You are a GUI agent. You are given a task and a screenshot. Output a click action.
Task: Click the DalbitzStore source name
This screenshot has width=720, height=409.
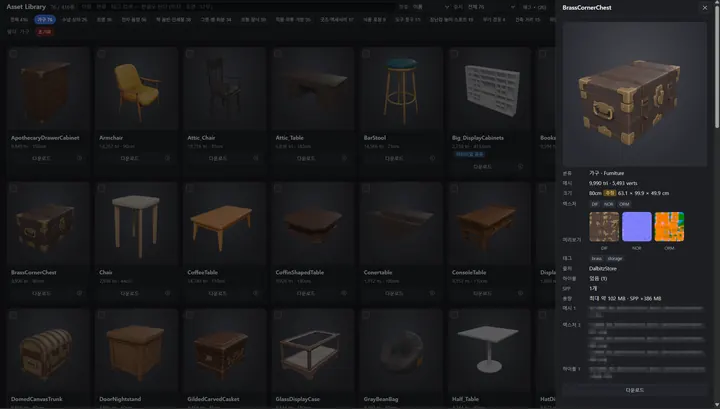tap(602, 269)
